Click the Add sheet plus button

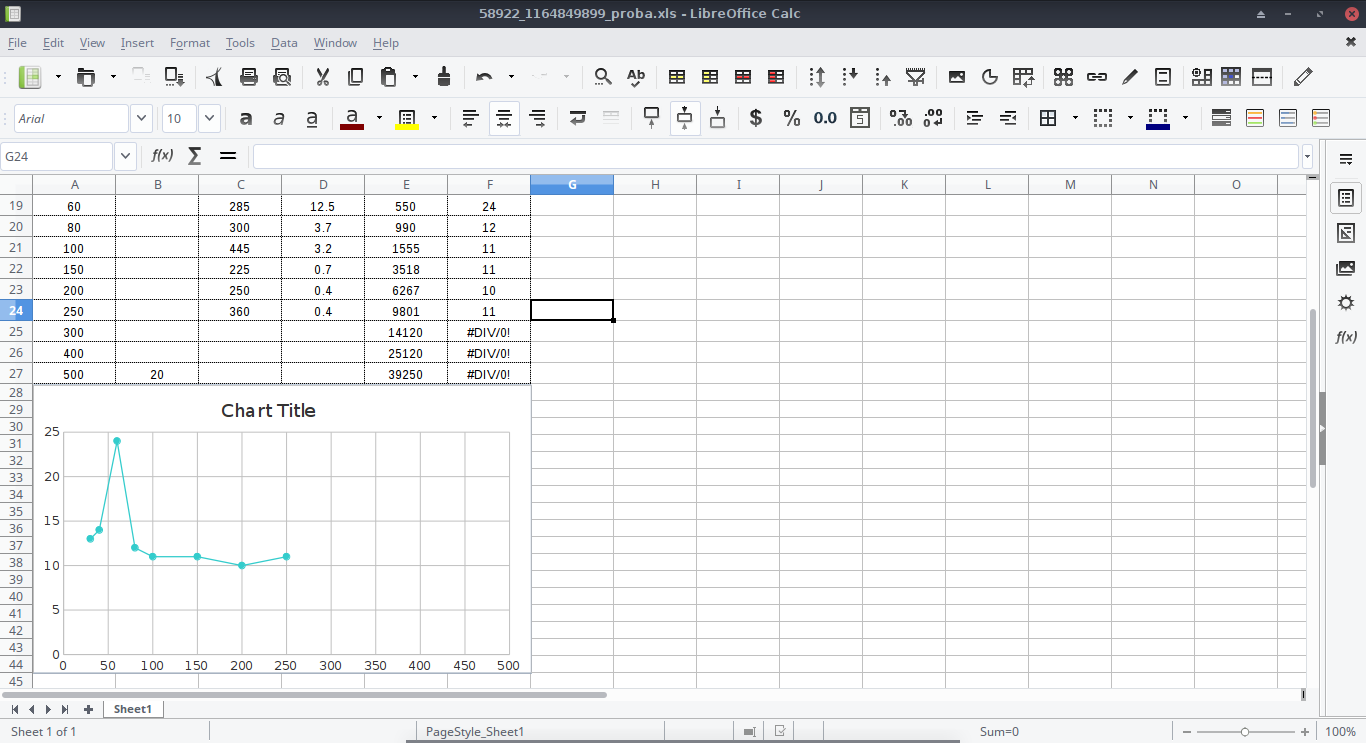(x=88, y=709)
